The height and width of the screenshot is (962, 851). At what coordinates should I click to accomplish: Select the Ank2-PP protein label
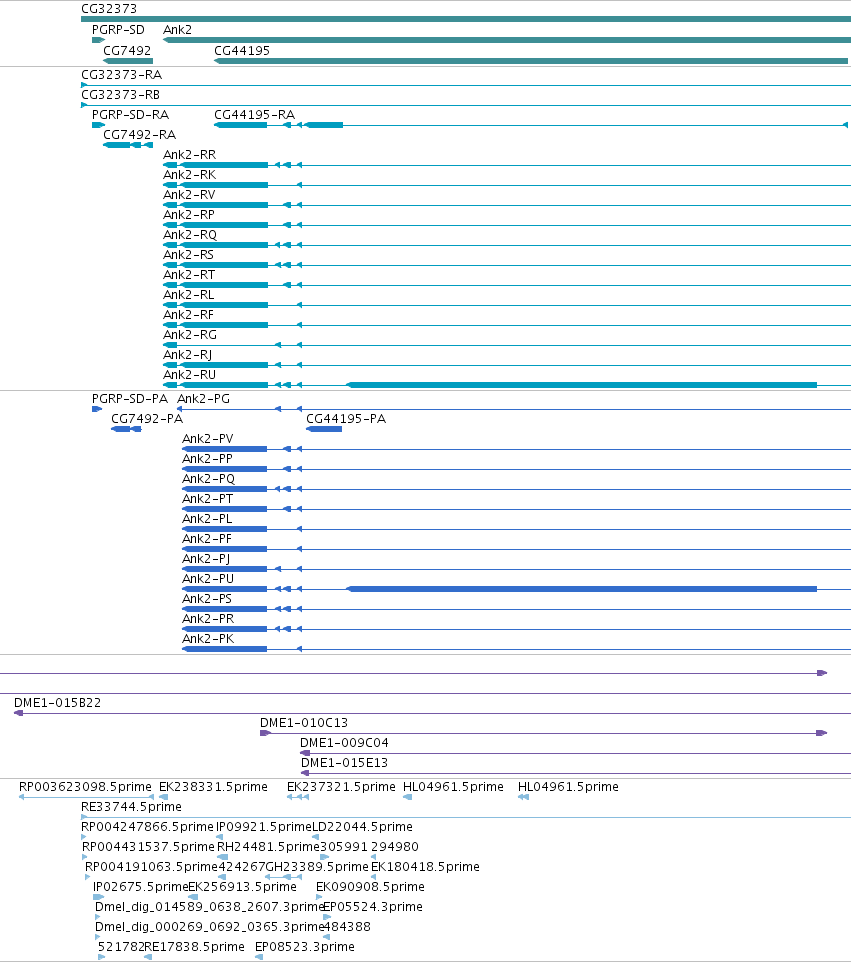[207, 459]
